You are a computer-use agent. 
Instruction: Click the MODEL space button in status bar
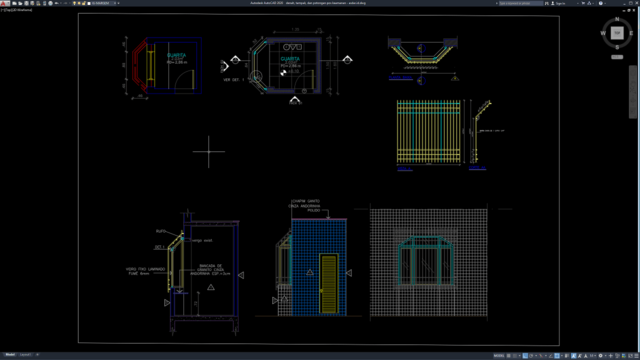[499, 356]
